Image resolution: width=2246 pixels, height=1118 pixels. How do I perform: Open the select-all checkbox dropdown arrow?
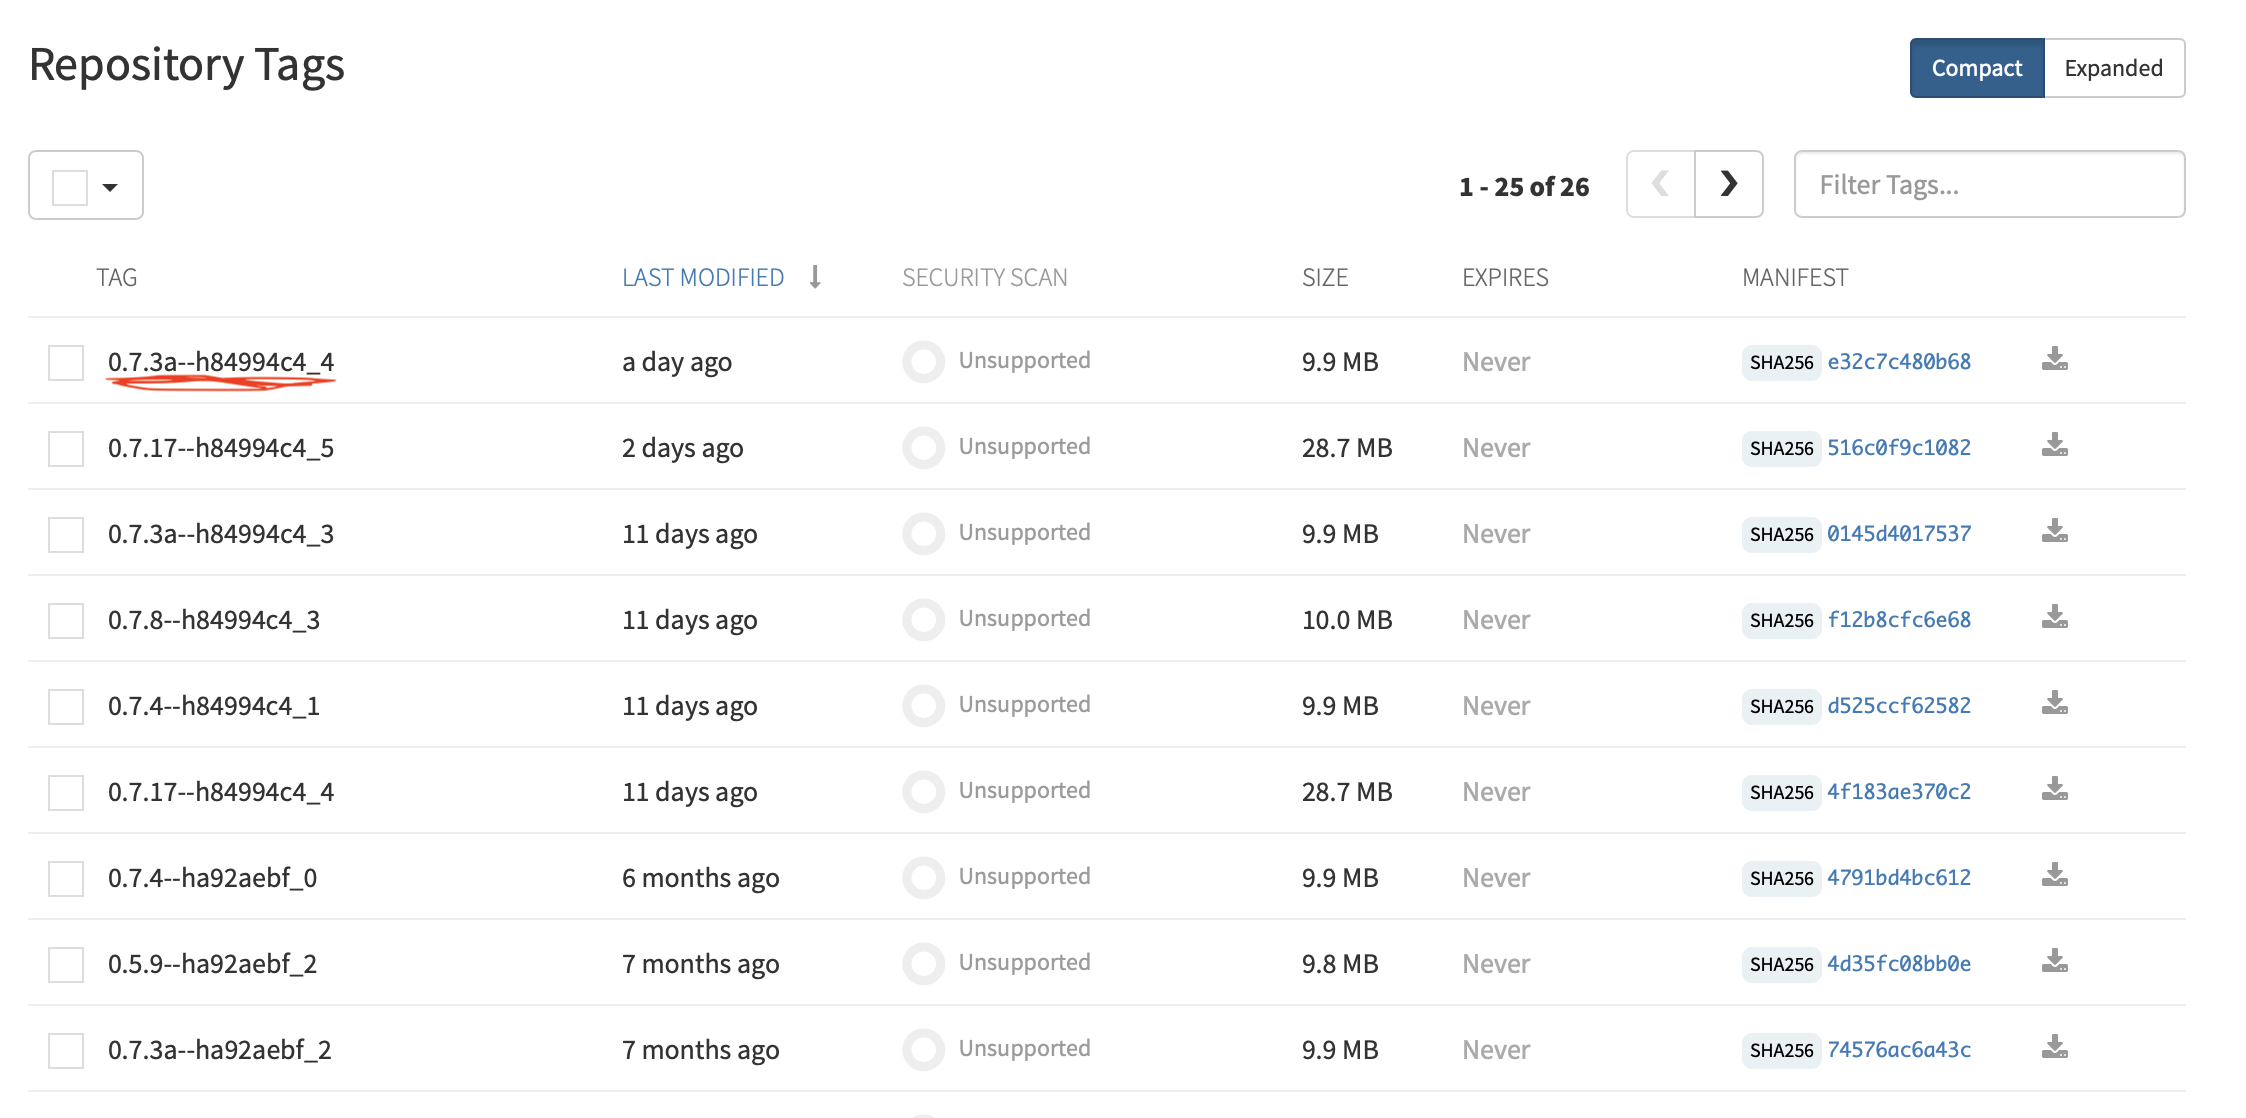[x=110, y=187]
